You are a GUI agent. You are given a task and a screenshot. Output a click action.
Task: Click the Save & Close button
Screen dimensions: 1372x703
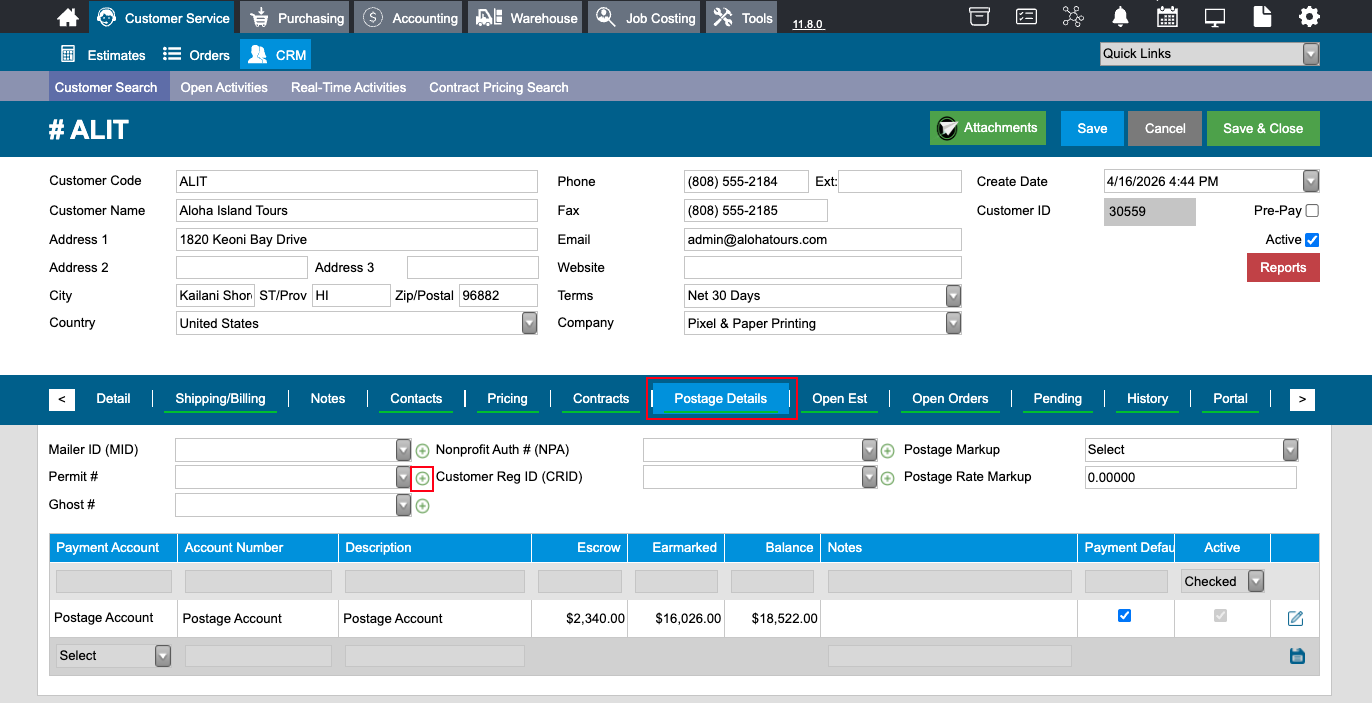pos(1263,128)
